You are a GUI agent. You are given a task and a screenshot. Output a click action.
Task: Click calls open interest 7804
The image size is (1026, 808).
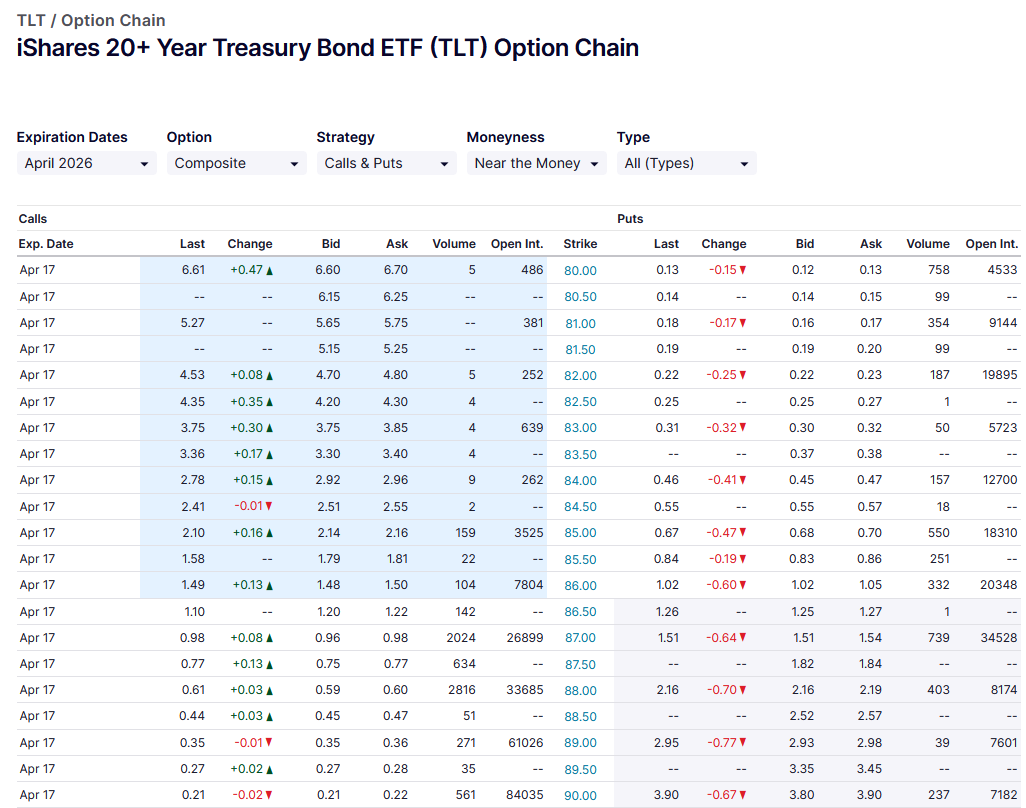point(528,584)
